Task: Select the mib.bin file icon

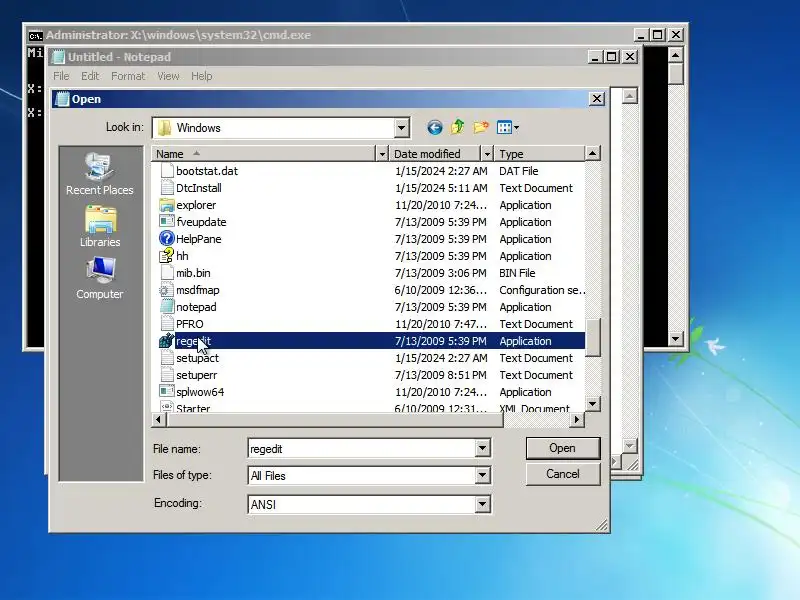Action: pyautogui.click(x=167, y=273)
